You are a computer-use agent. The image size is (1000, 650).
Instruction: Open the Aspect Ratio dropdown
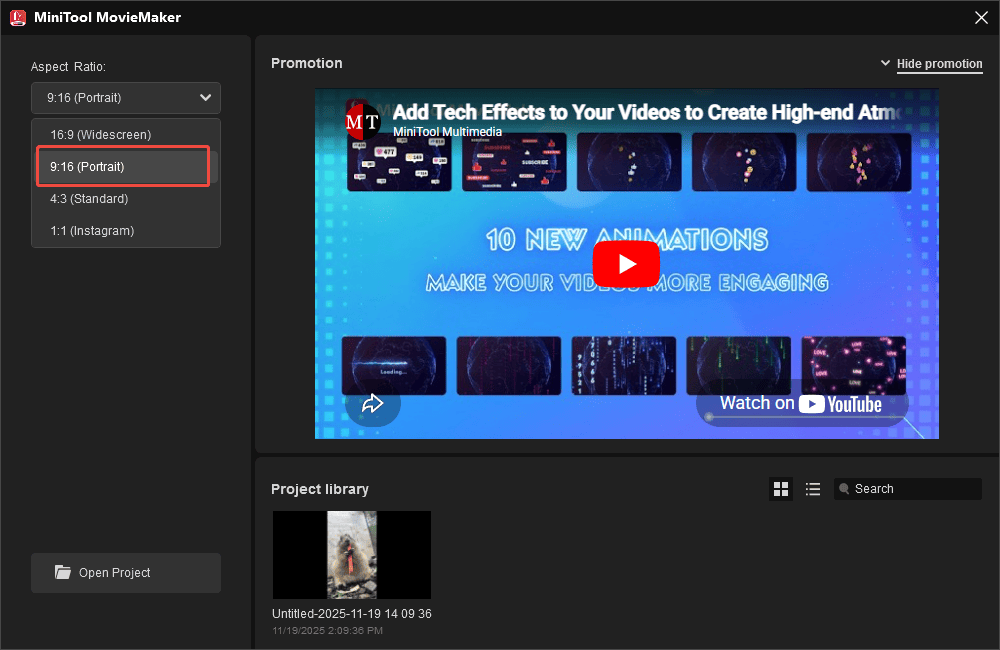click(x=125, y=97)
